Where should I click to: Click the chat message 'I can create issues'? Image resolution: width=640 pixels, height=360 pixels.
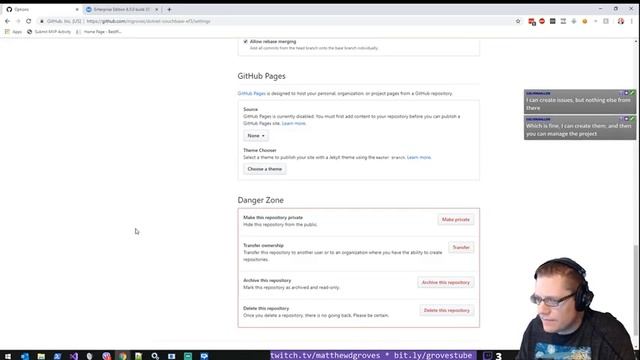[x=580, y=102]
